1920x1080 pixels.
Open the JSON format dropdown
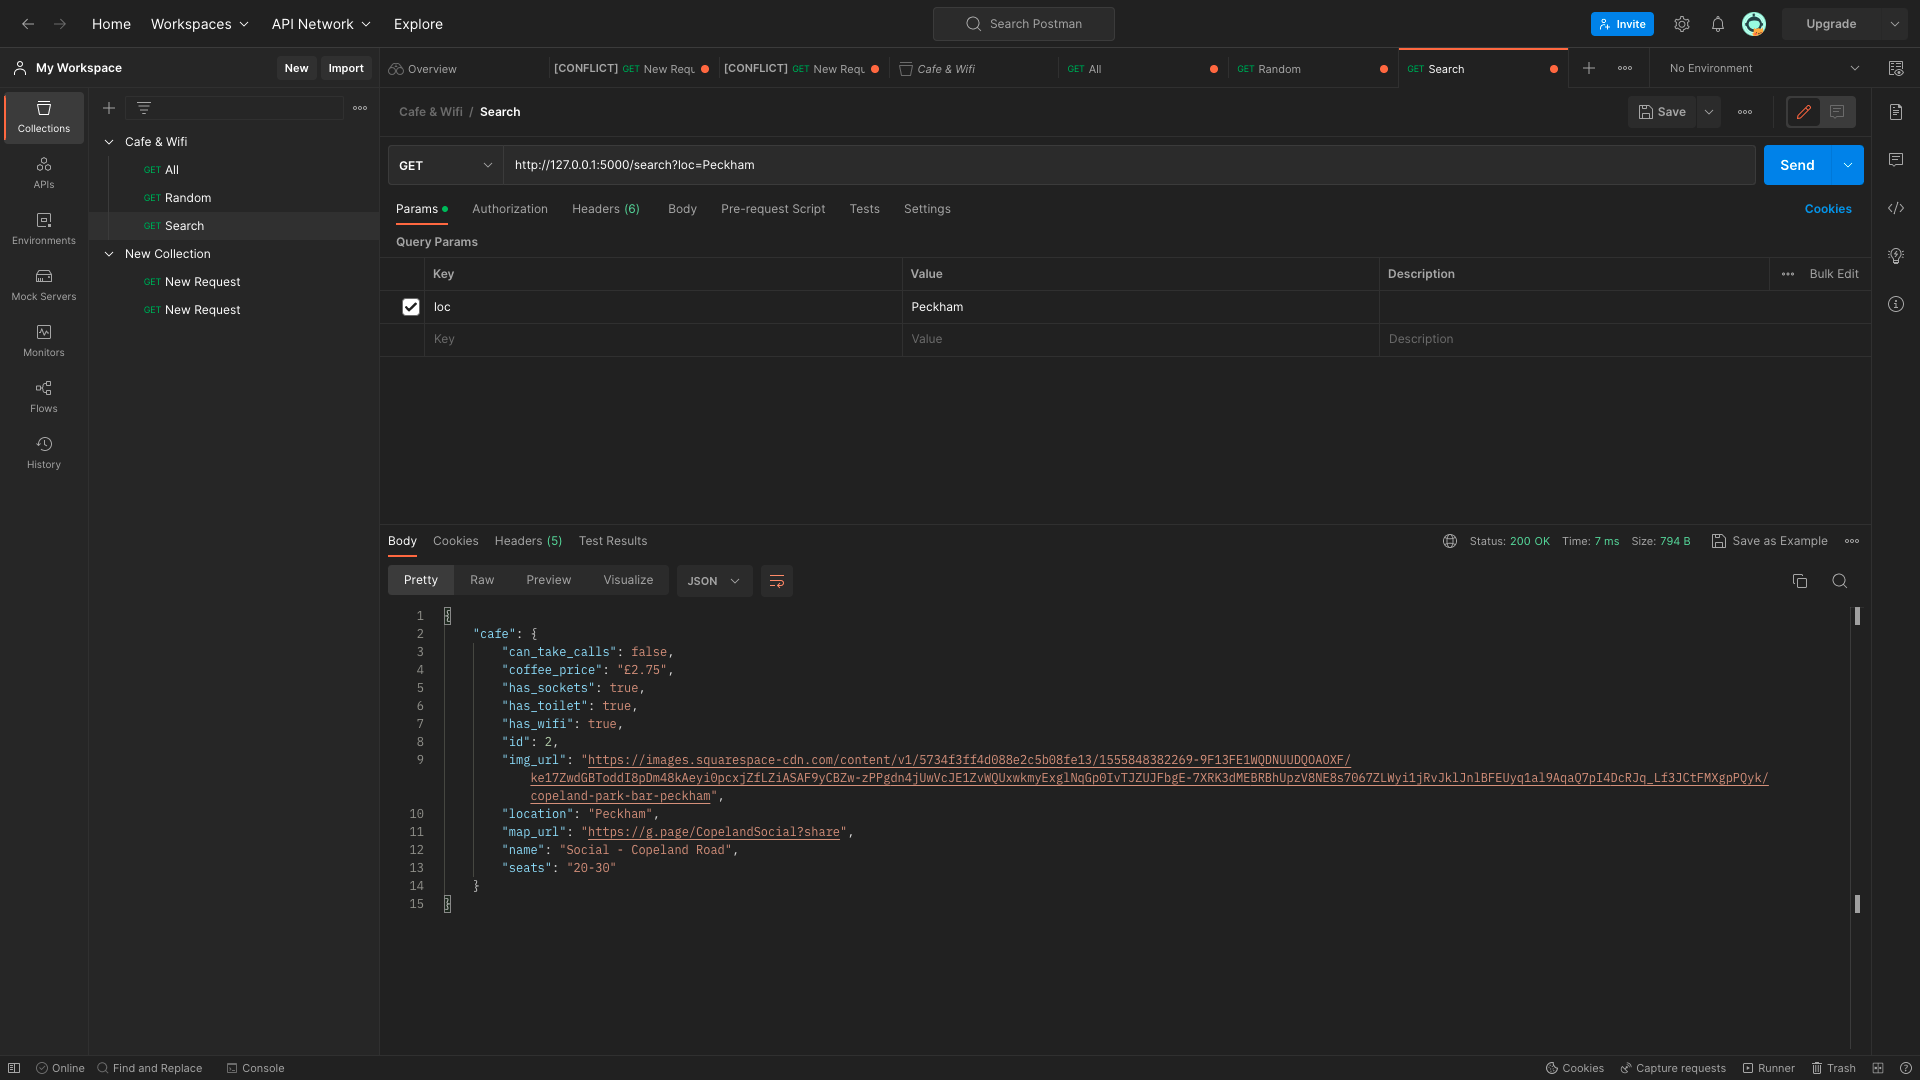(x=714, y=581)
